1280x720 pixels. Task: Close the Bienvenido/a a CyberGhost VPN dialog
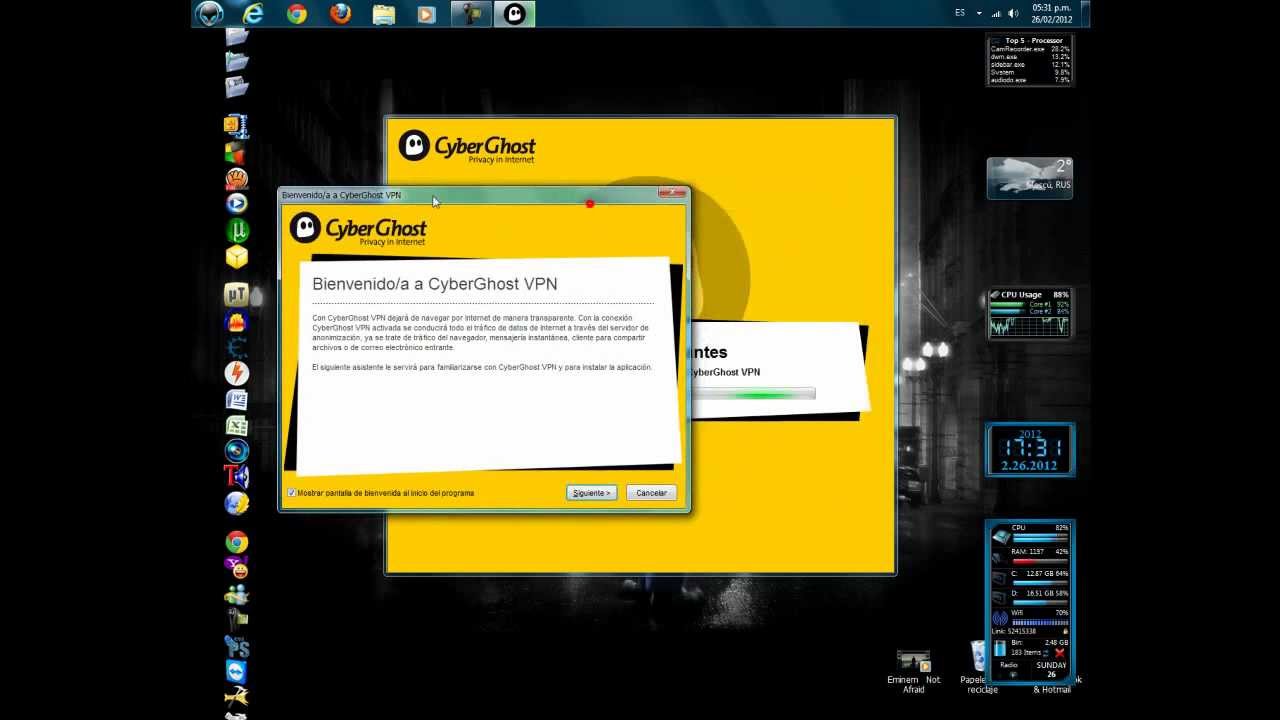[672, 193]
